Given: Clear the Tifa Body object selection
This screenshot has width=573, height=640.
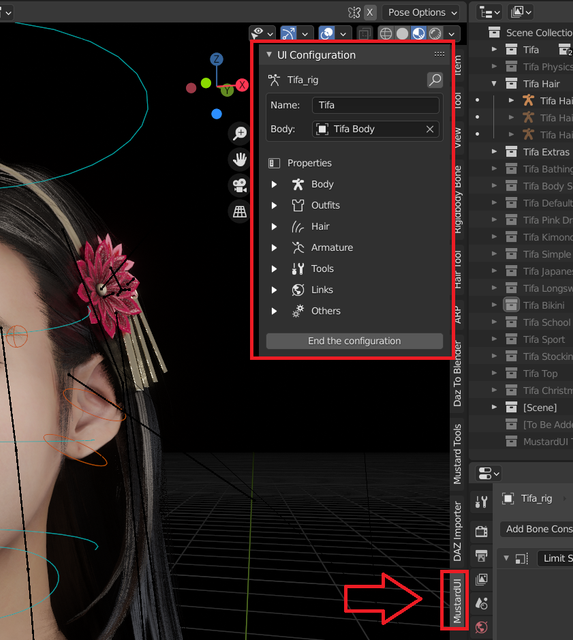Looking at the screenshot, I should click(x=430, y=129).
